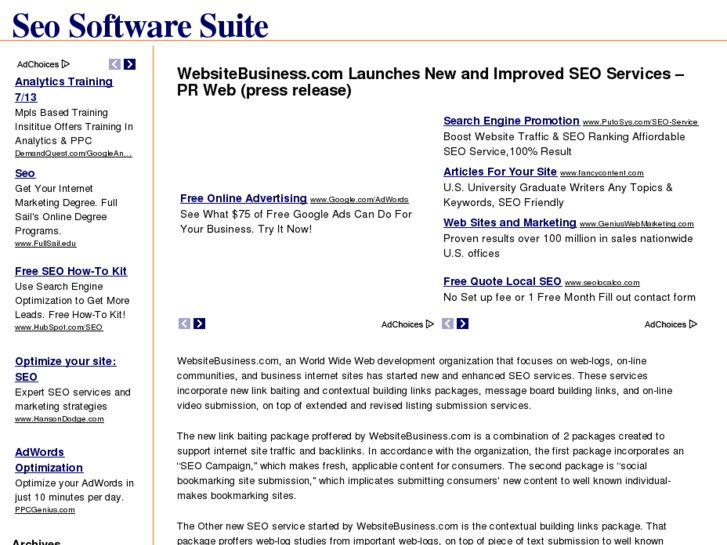The width and height of the screenshot is (727, 545).
Task: Open Articles For Your Site link
Action: point(500,172)
